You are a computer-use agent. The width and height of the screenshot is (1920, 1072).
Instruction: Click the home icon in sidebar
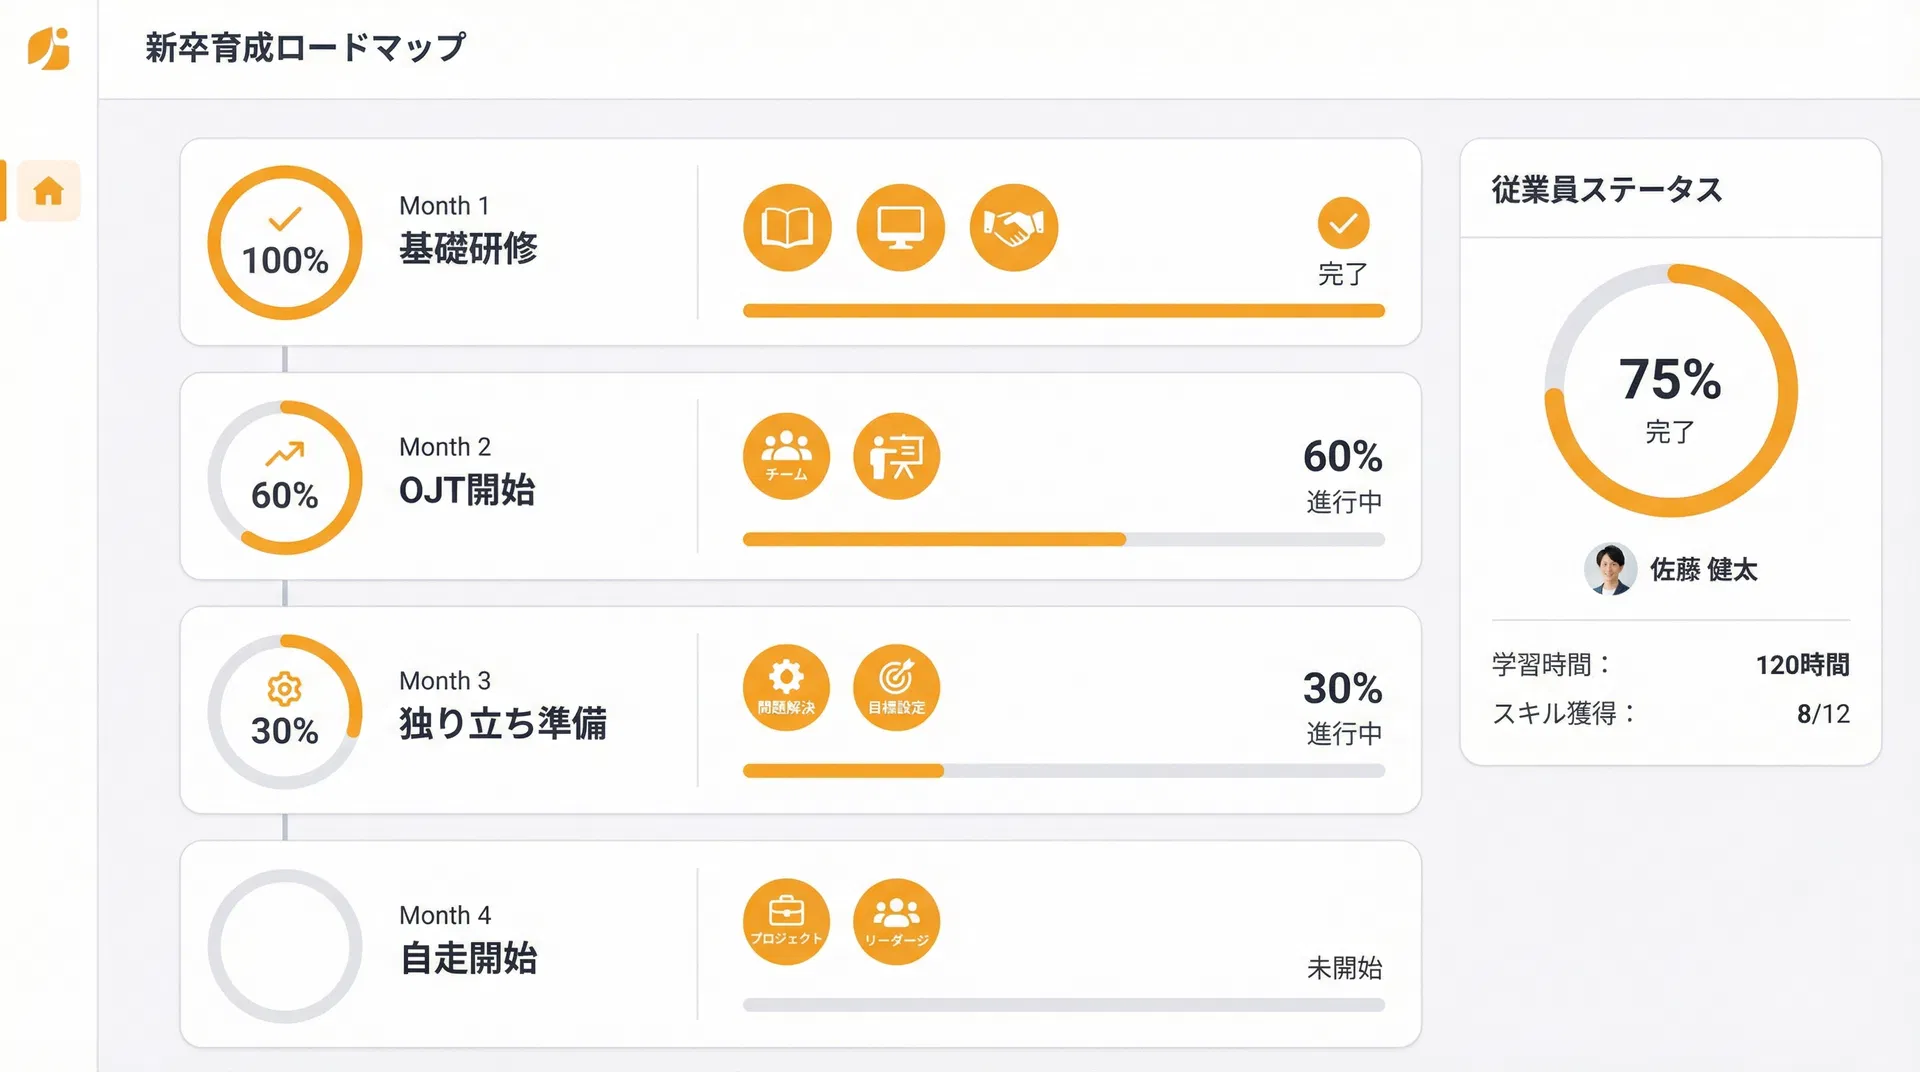pos(48,191)
